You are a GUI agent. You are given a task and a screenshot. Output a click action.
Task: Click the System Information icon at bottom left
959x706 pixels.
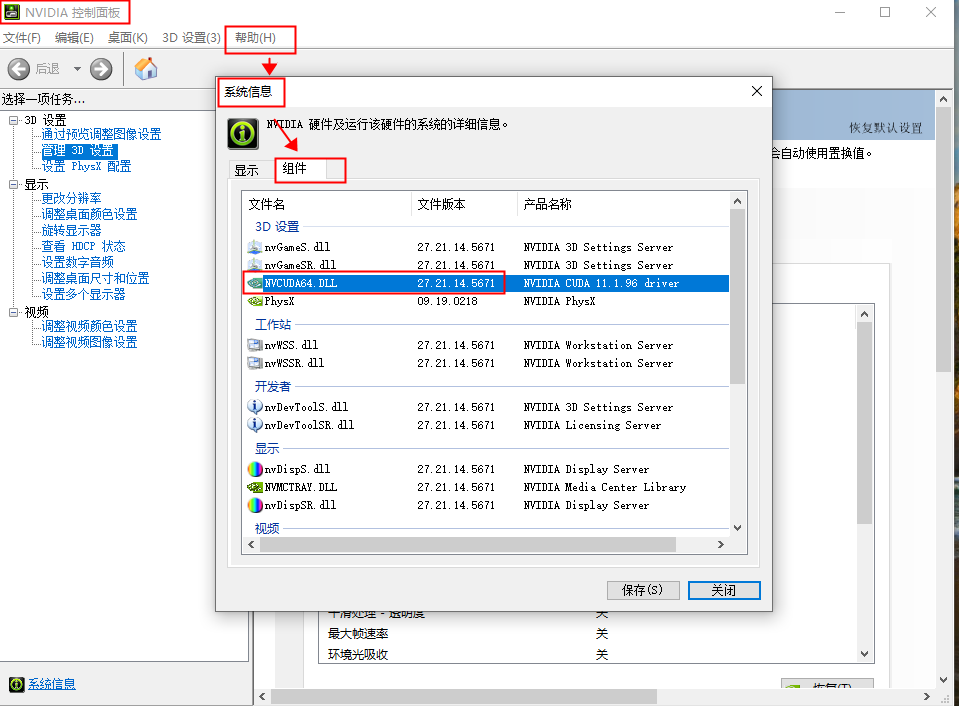pyautogui.click(x=17, y=685)
